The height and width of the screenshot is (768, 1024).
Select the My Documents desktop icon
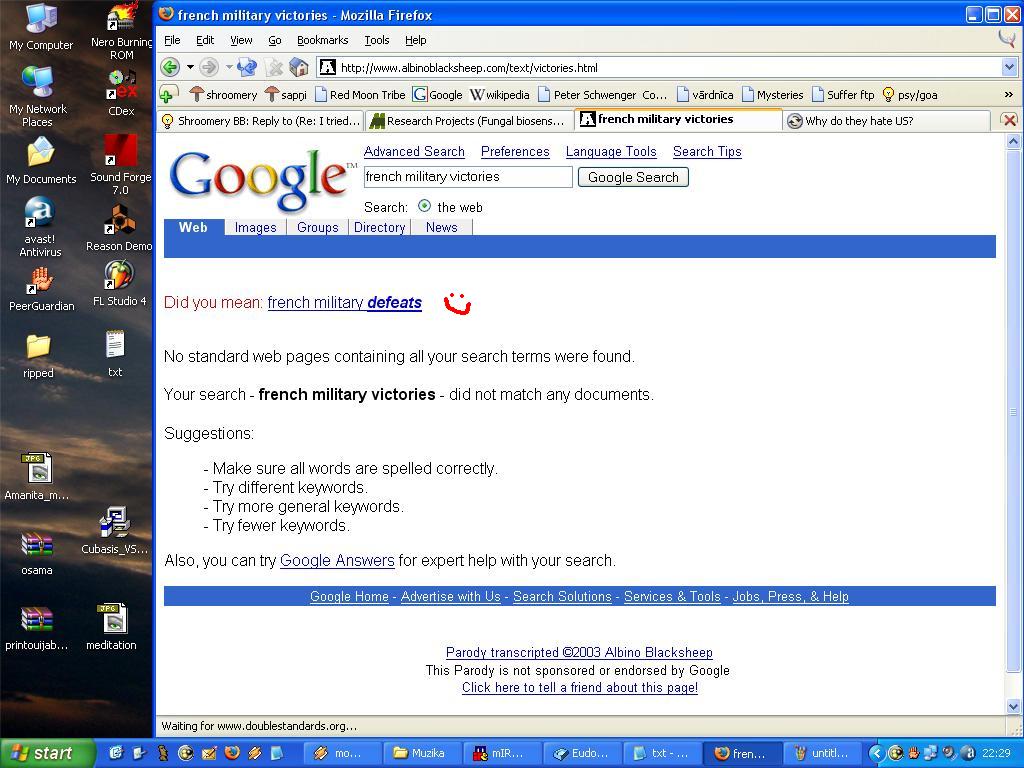[x=41, y=161]
